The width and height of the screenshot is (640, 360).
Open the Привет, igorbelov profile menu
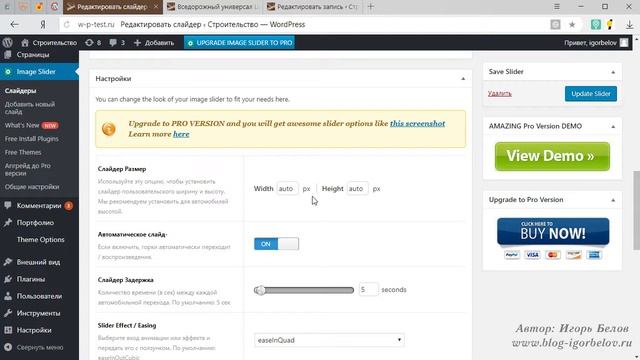(596, 42)
